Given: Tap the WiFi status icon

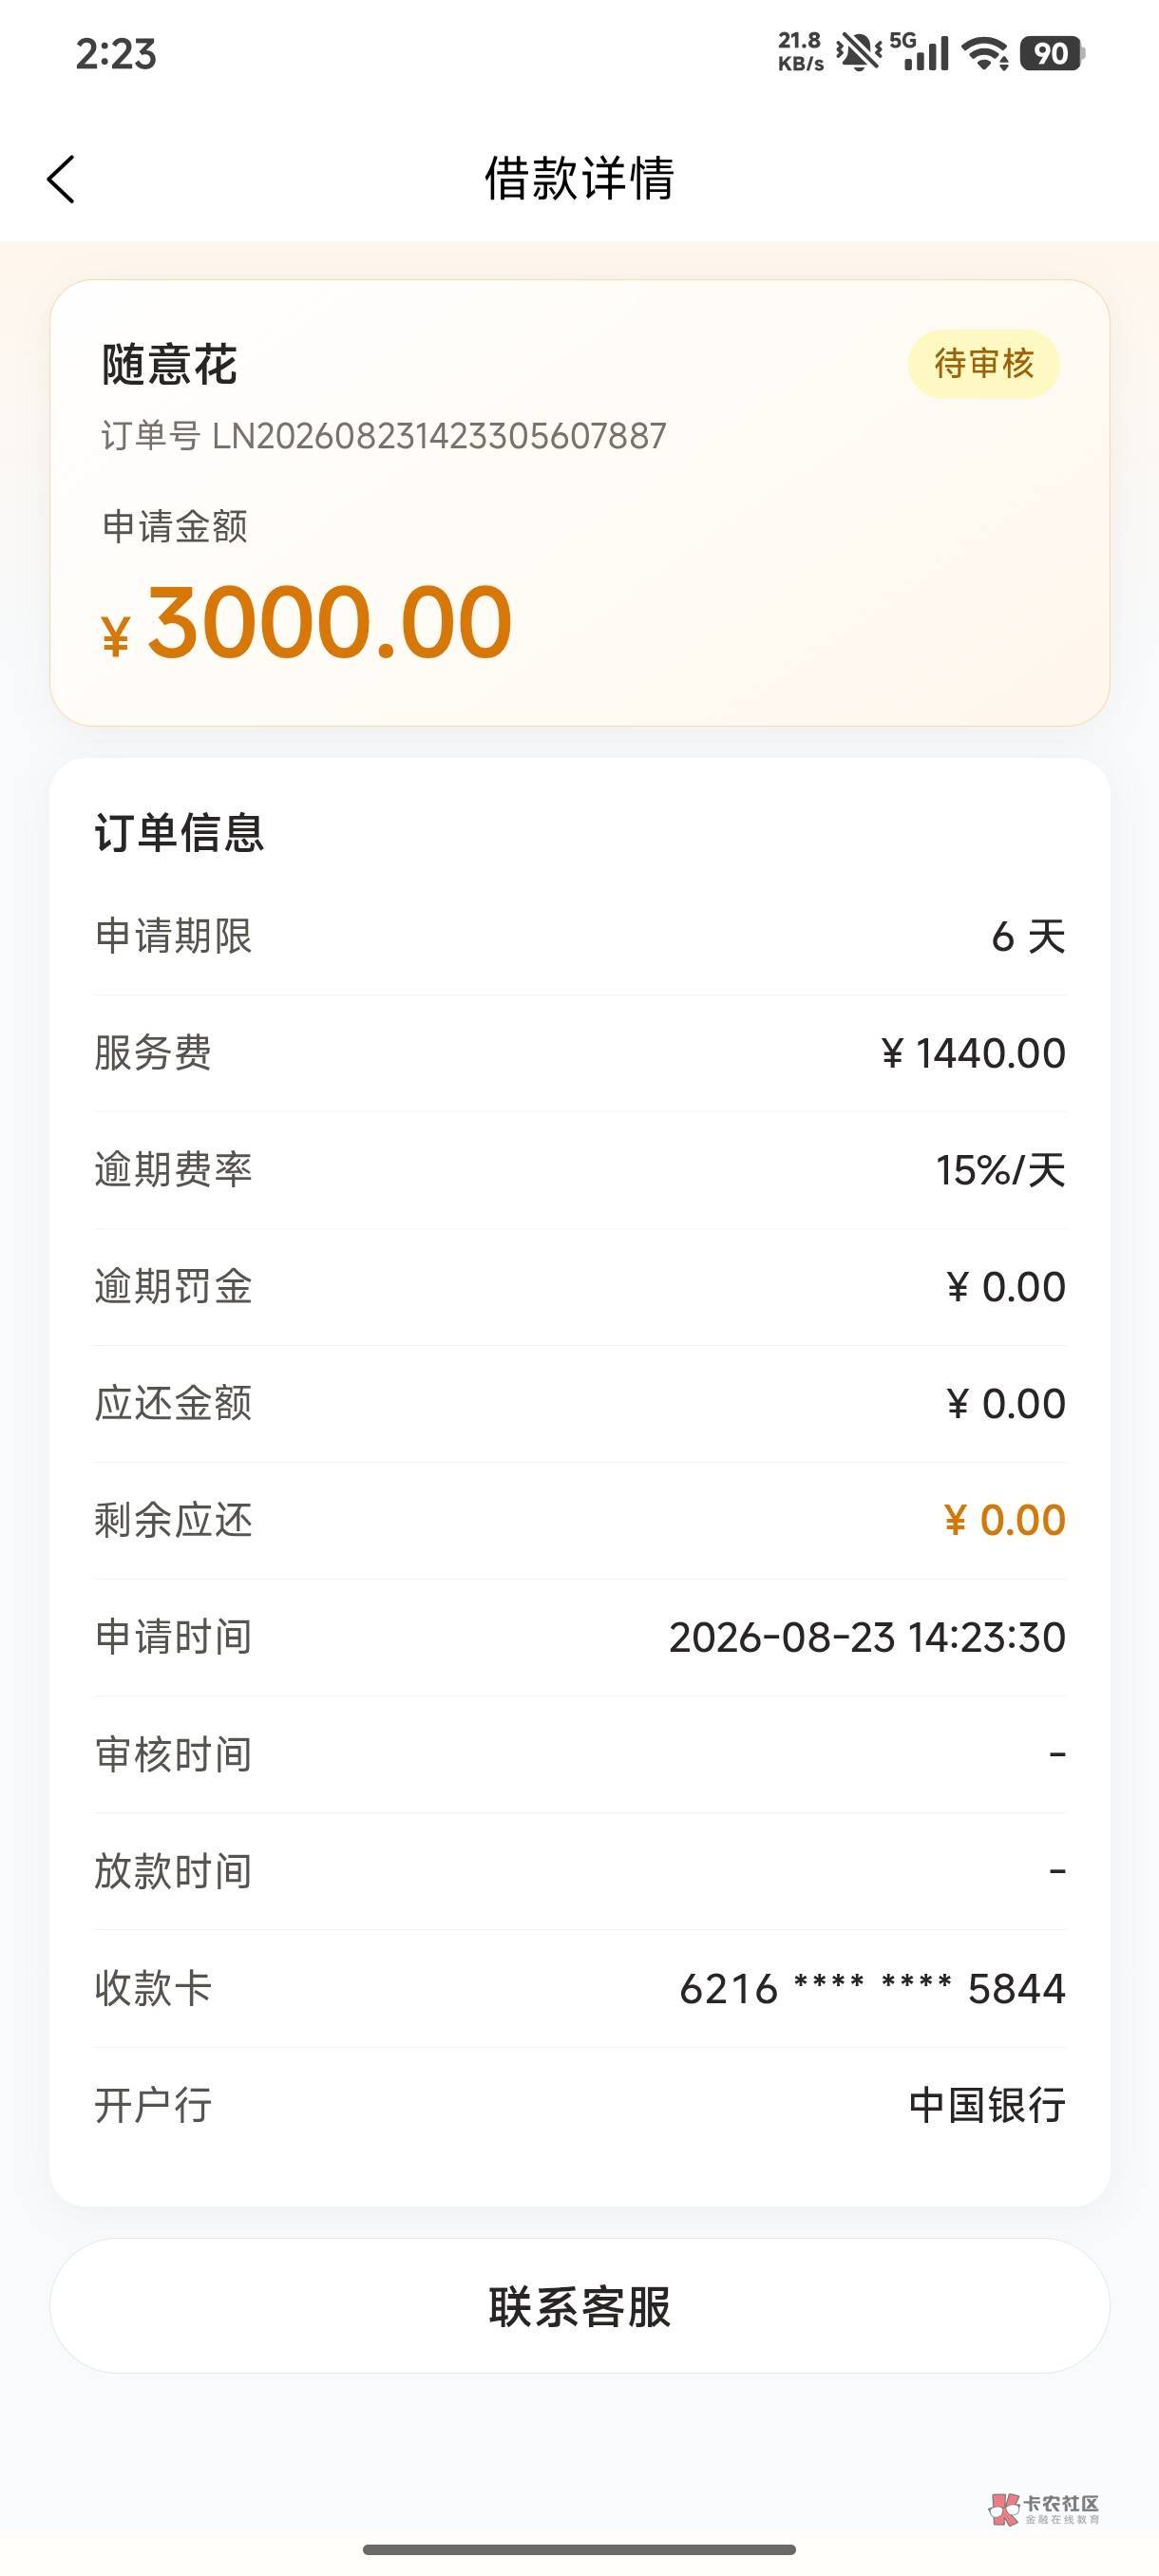Looking at the screenshot, I should pos(985,53).
